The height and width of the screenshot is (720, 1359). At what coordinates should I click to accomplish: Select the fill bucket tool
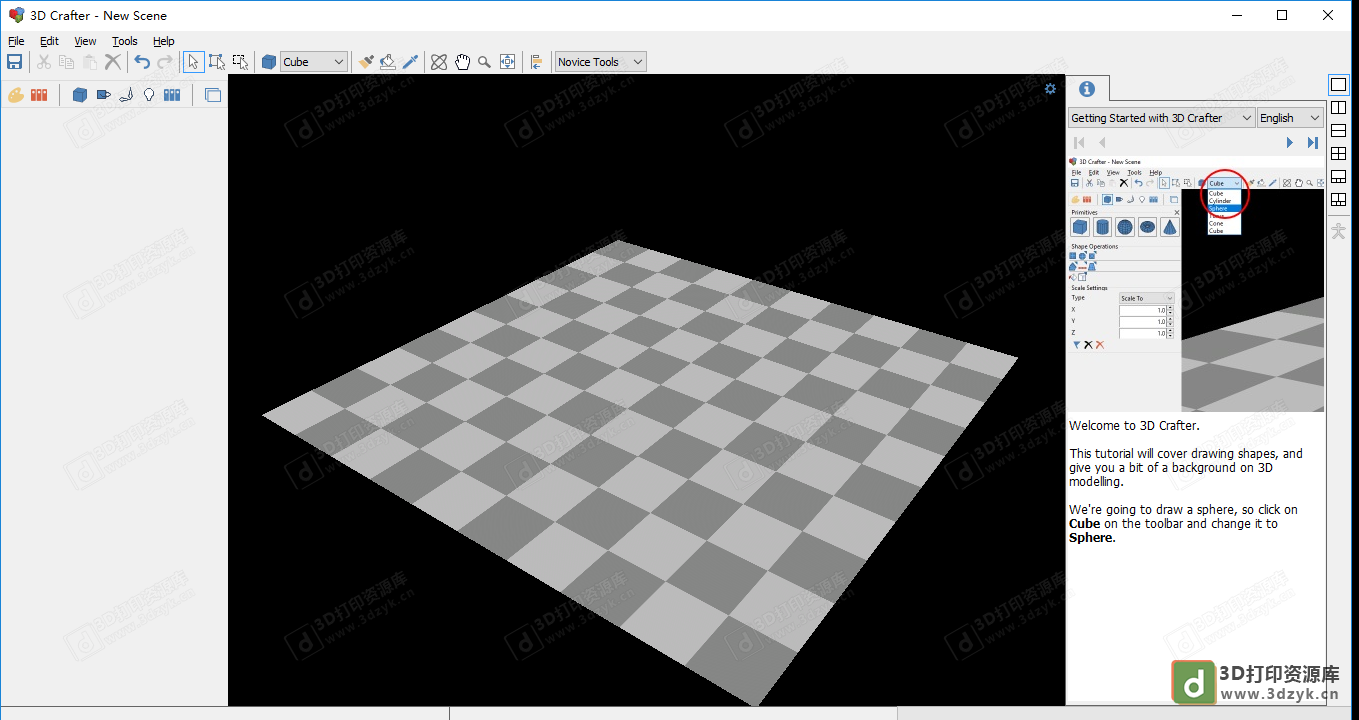(x=388, y=62)
